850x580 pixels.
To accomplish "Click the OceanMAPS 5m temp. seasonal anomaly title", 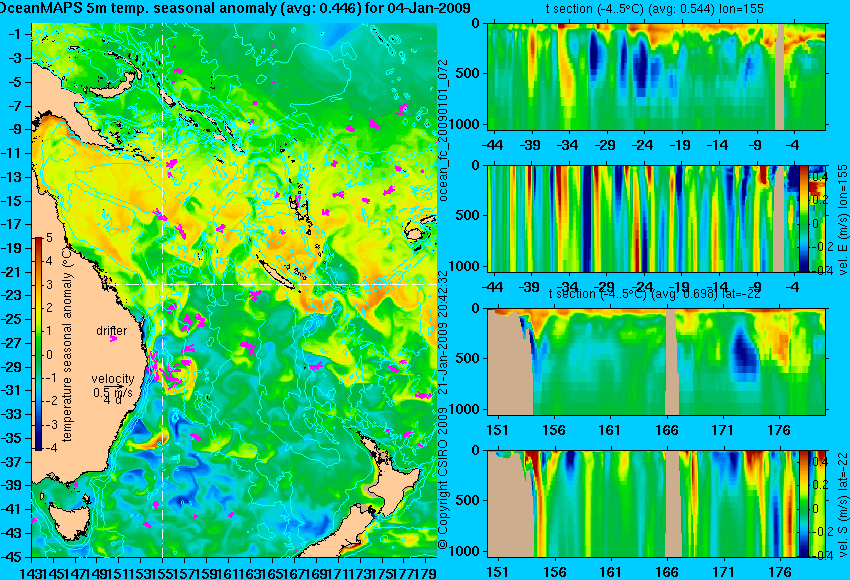I will (235, 8).
